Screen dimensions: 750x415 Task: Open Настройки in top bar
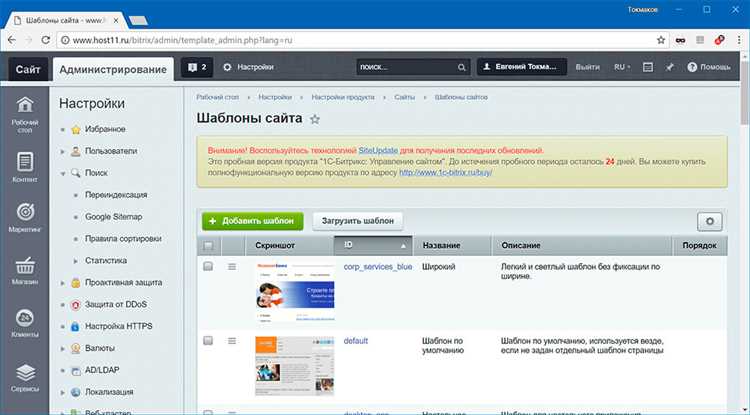tap(249, 67)
